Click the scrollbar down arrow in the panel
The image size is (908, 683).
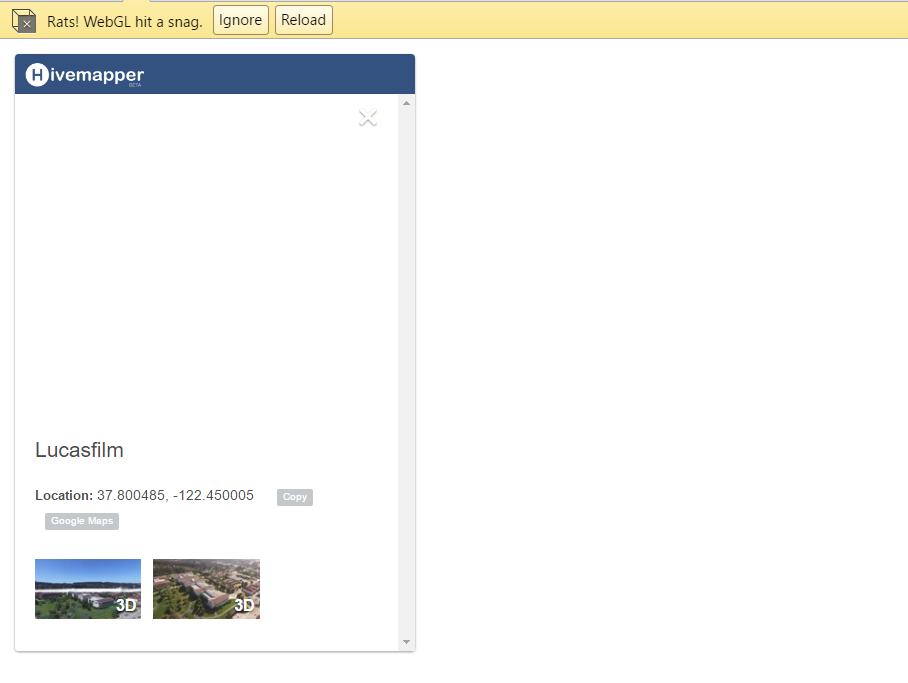click(x=407, y=642)
